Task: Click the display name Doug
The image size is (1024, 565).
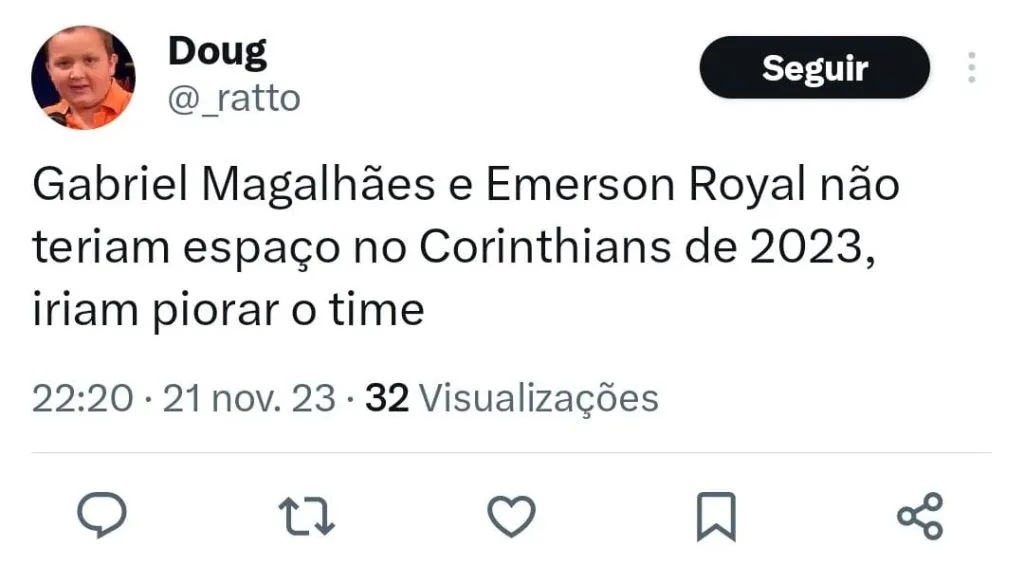Action: point(217,51)
